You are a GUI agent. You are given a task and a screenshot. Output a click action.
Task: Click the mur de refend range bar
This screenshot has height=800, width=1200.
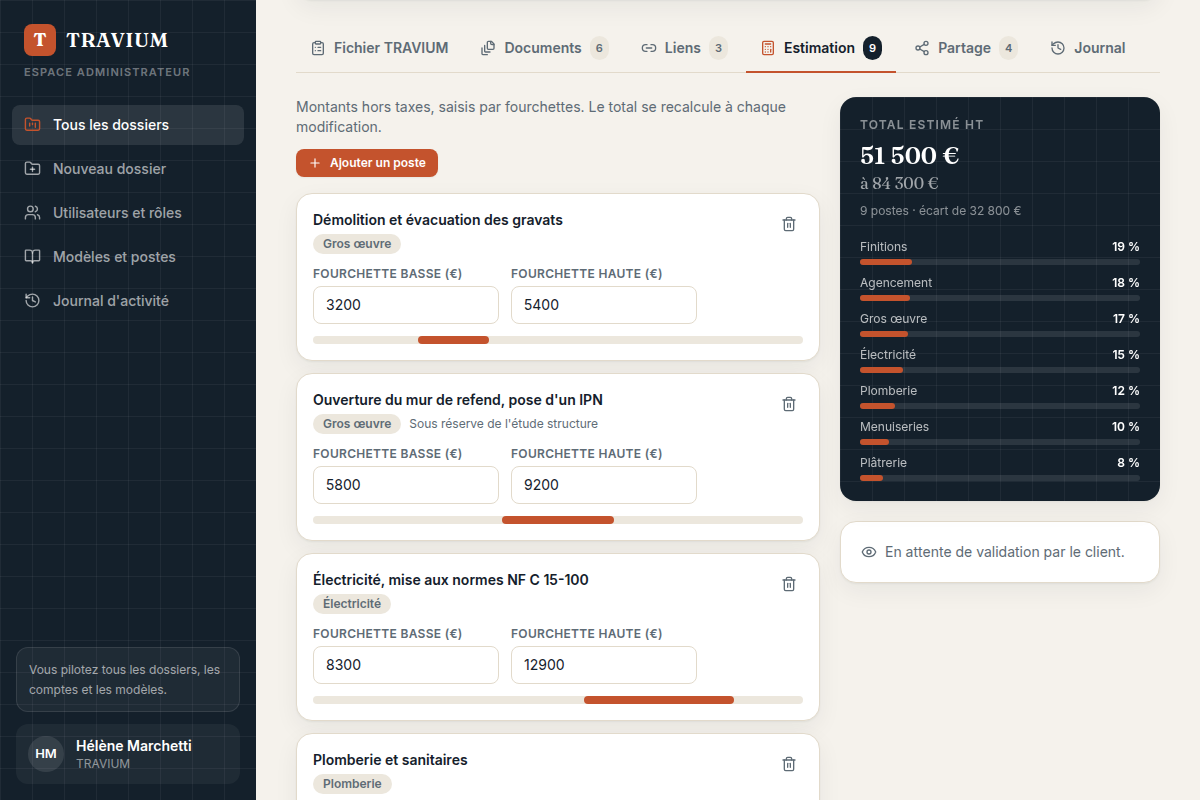tap(558, 520)
